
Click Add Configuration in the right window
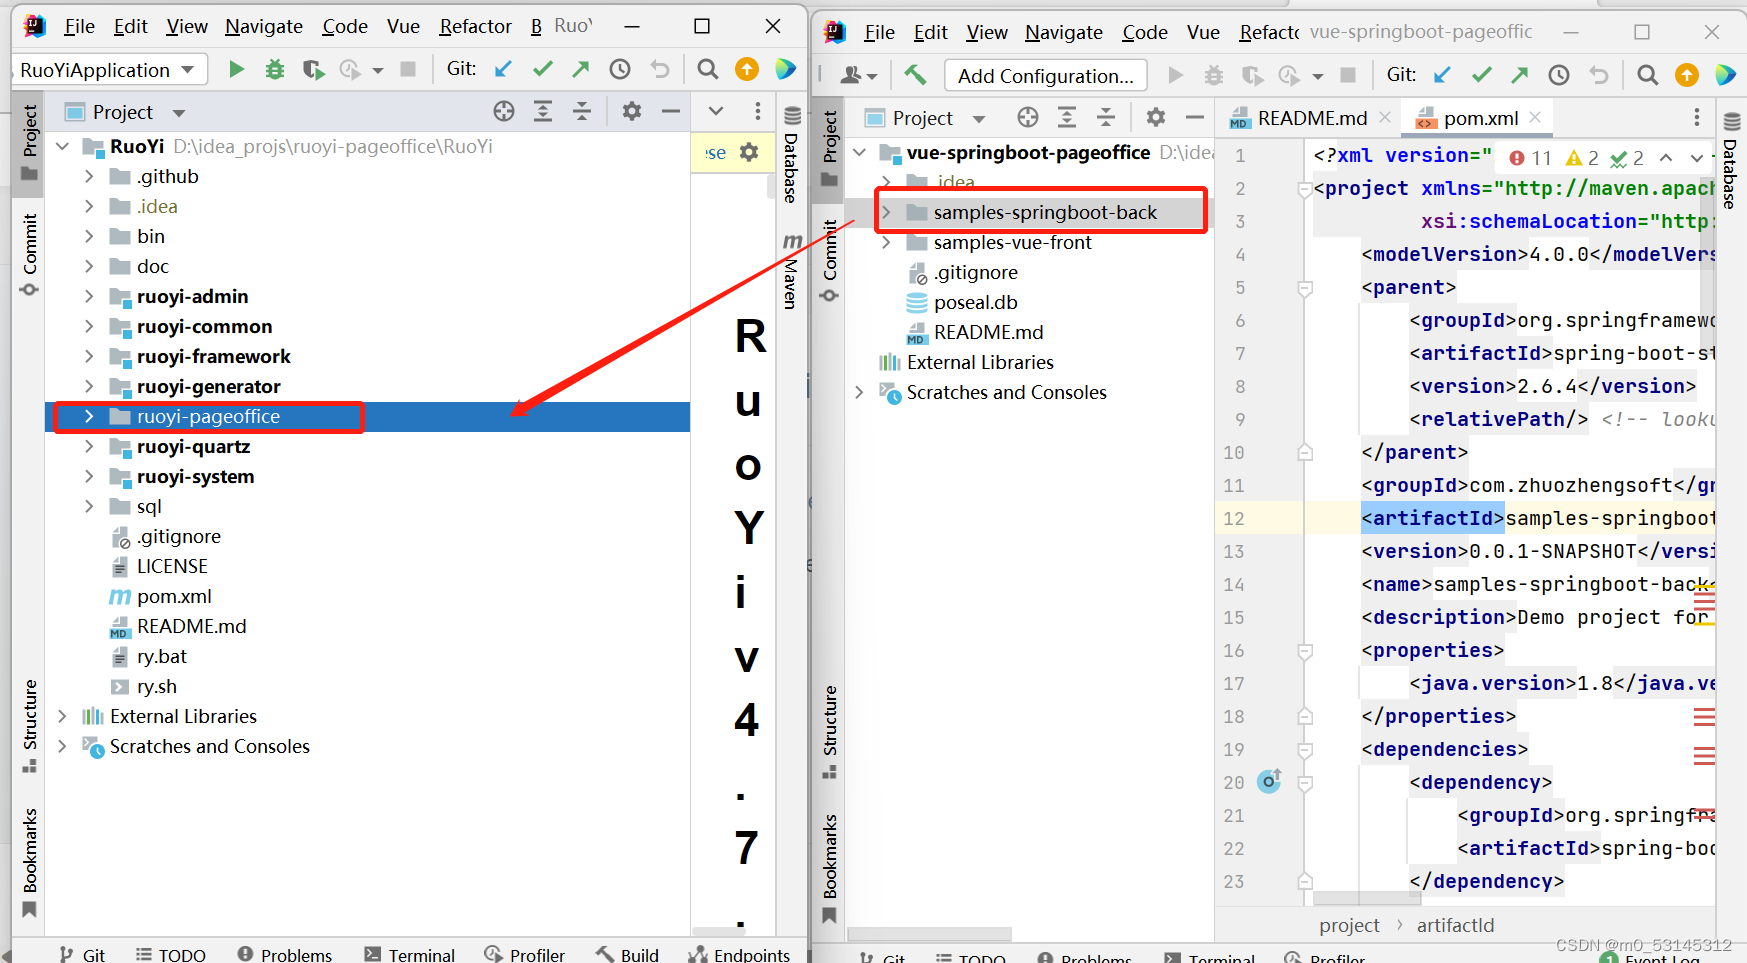(x=1045, y=75)
